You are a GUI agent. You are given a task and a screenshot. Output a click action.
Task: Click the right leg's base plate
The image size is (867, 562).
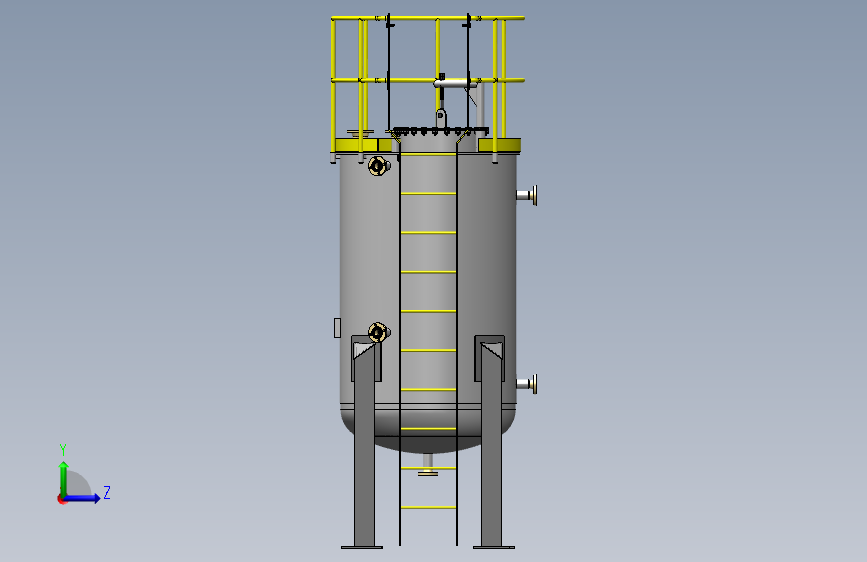click(494, 548)
